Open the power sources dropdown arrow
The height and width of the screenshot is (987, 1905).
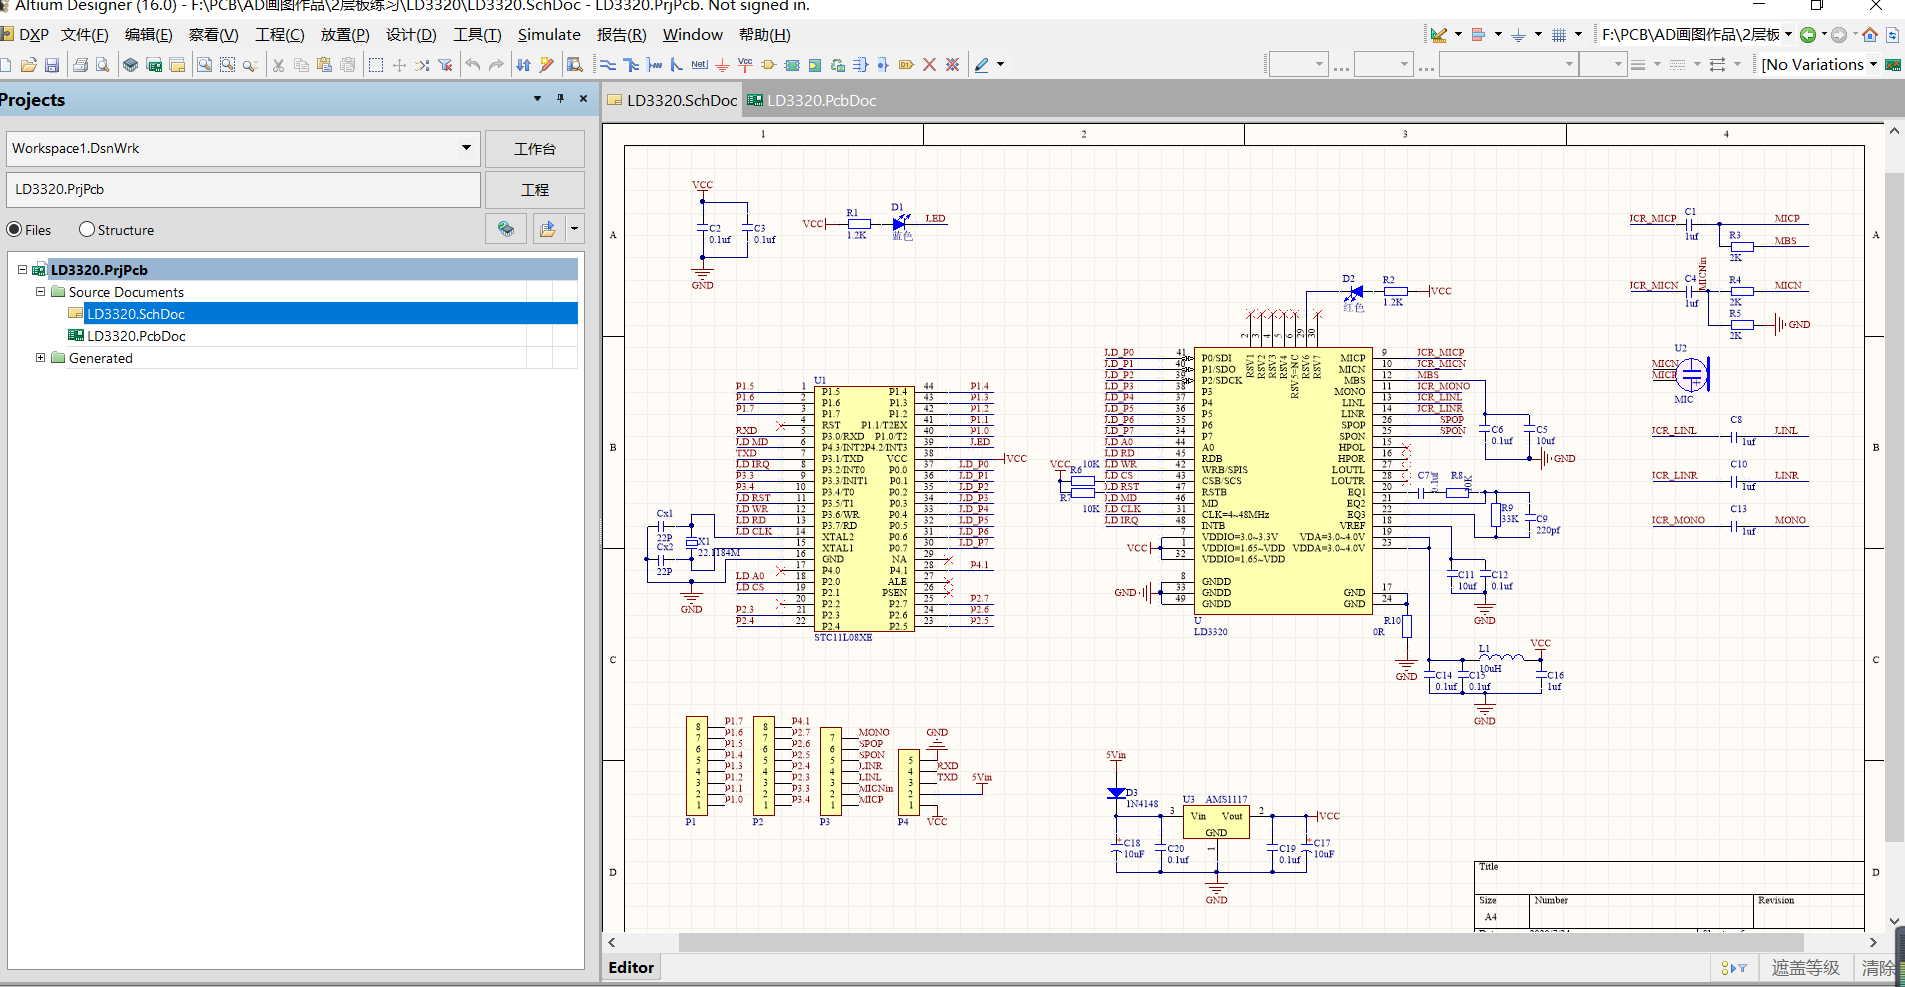coord(1538,35)
